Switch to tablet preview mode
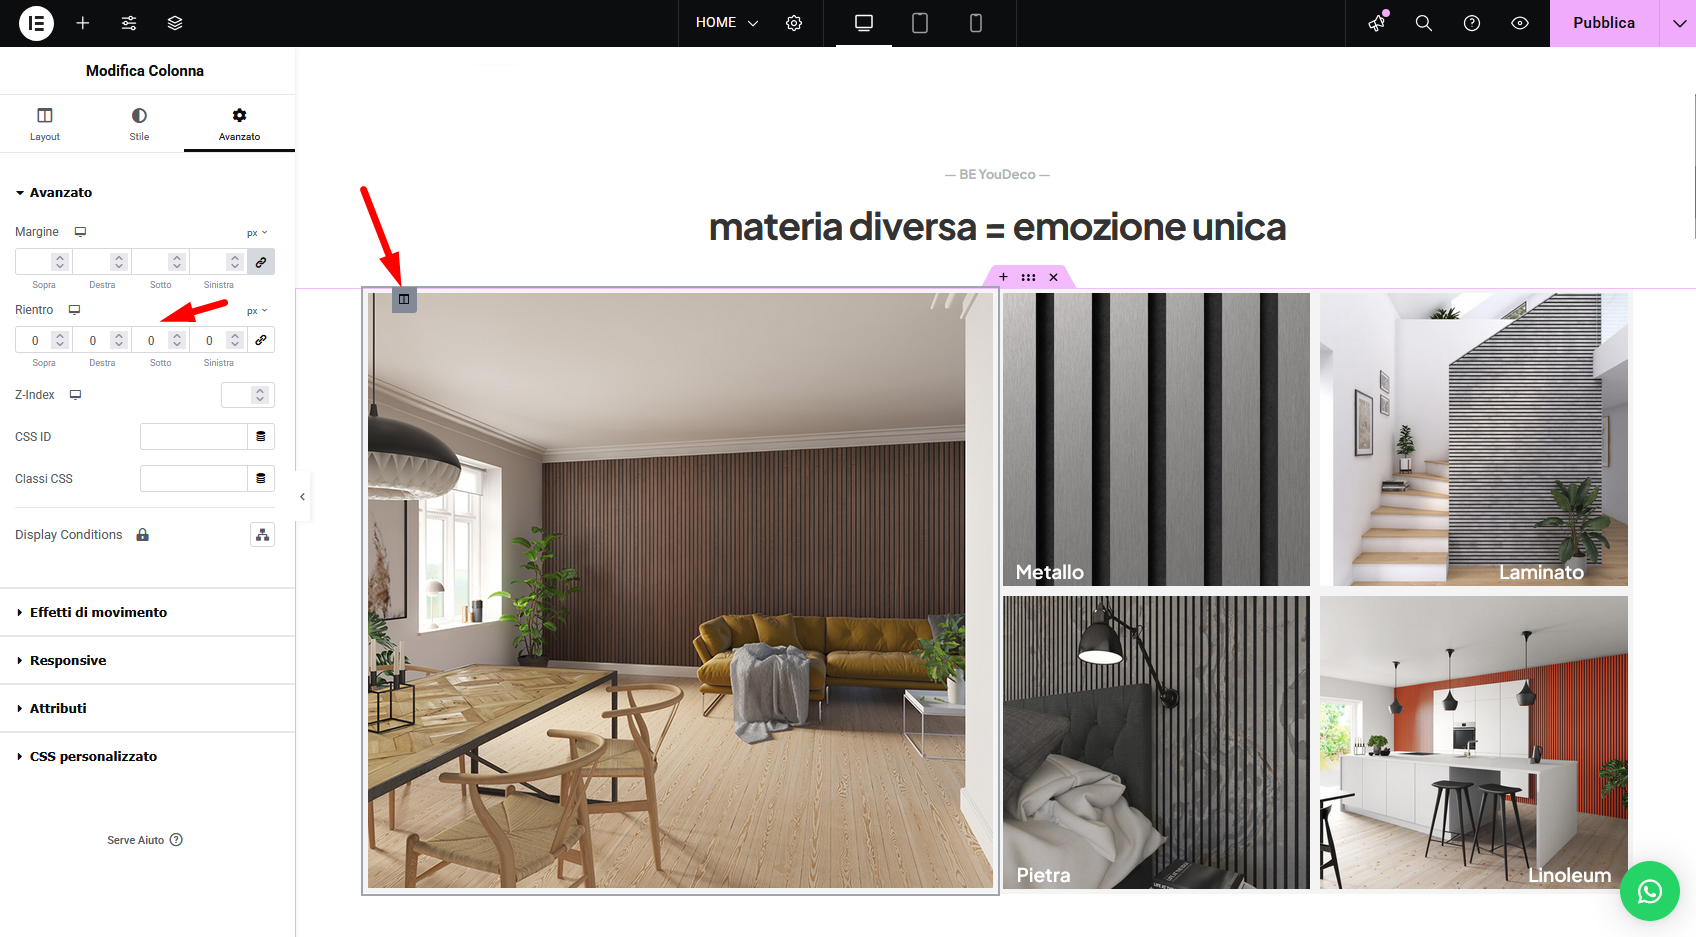This screenshot has width=1696, height=937. click(x=920, y=23)
